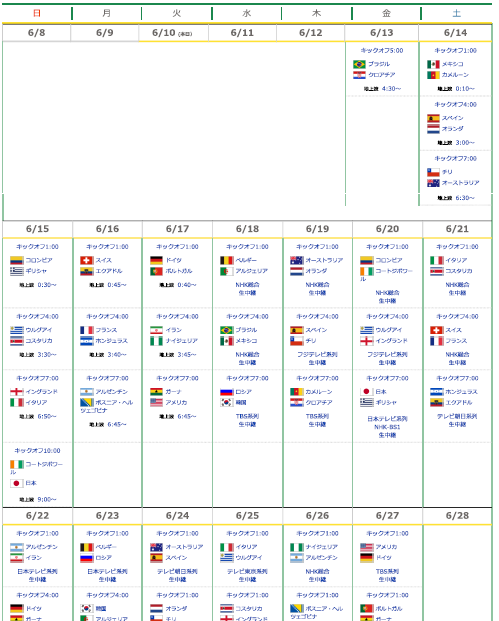The image size is (499, 621).
Task: Click Belgium flag in 6/18 column
Action: tap(227, 260)
